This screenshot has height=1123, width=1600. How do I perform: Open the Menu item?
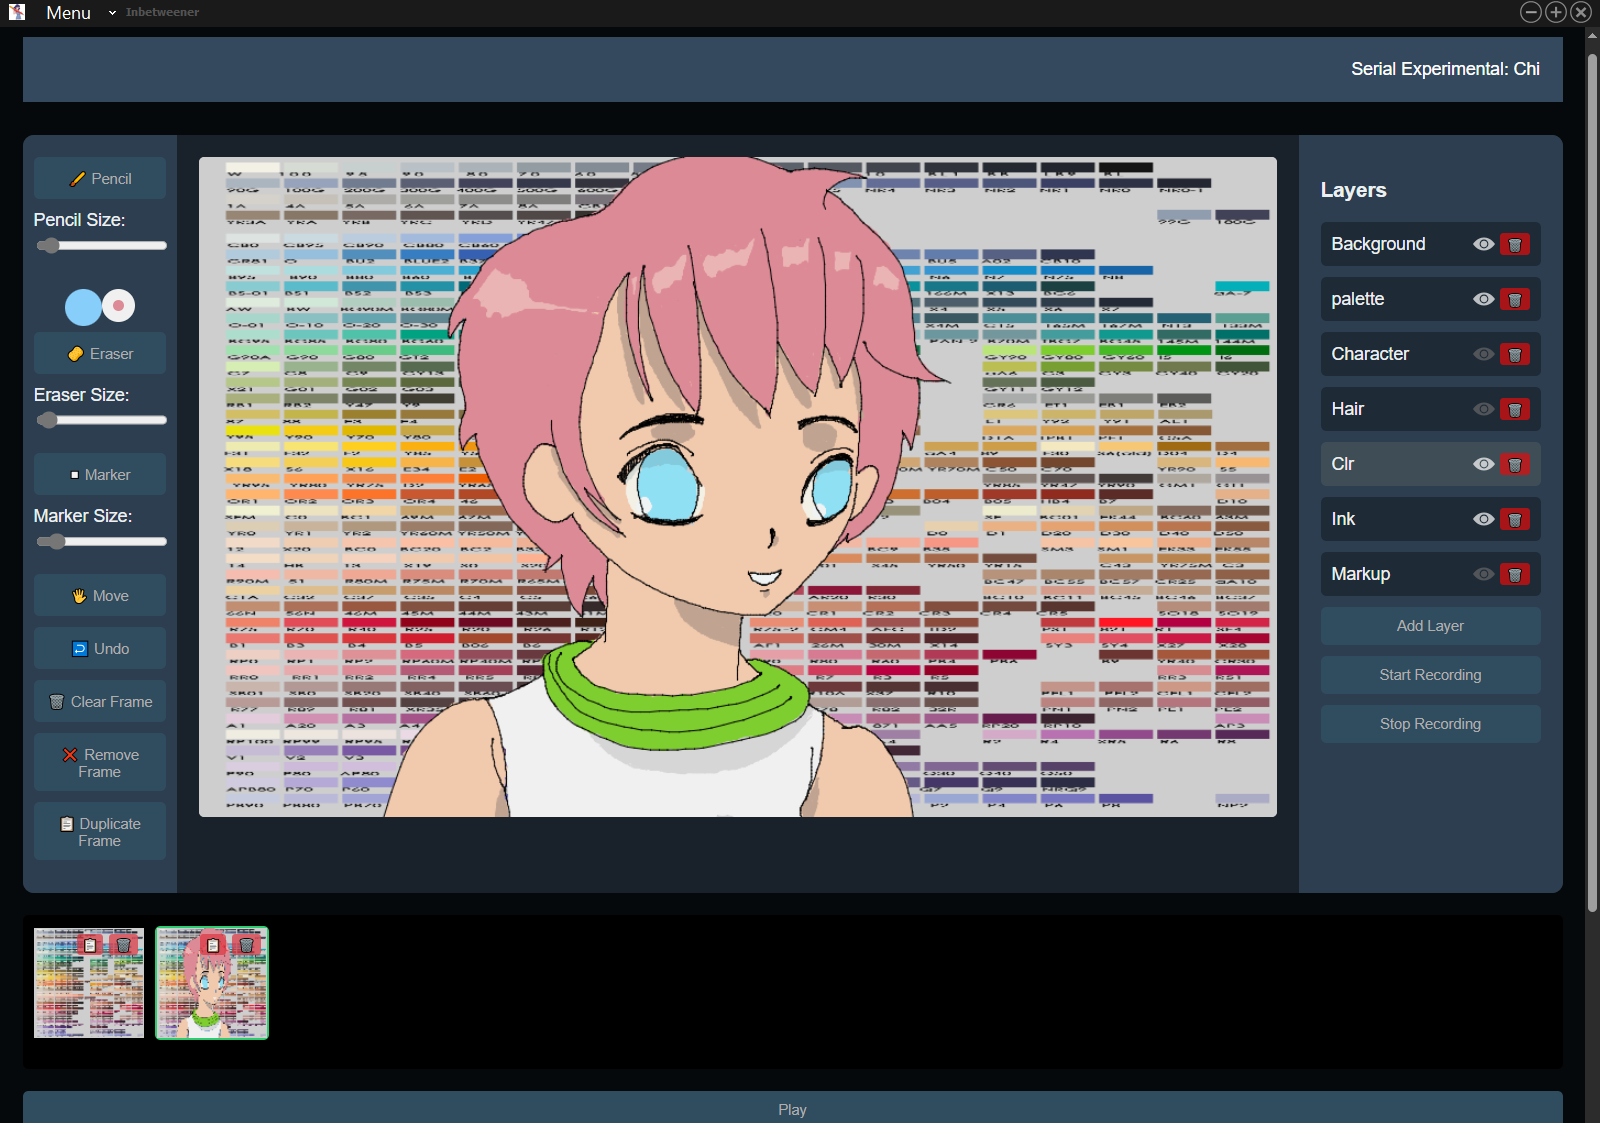pyautogui.click(x=68, y=13)
